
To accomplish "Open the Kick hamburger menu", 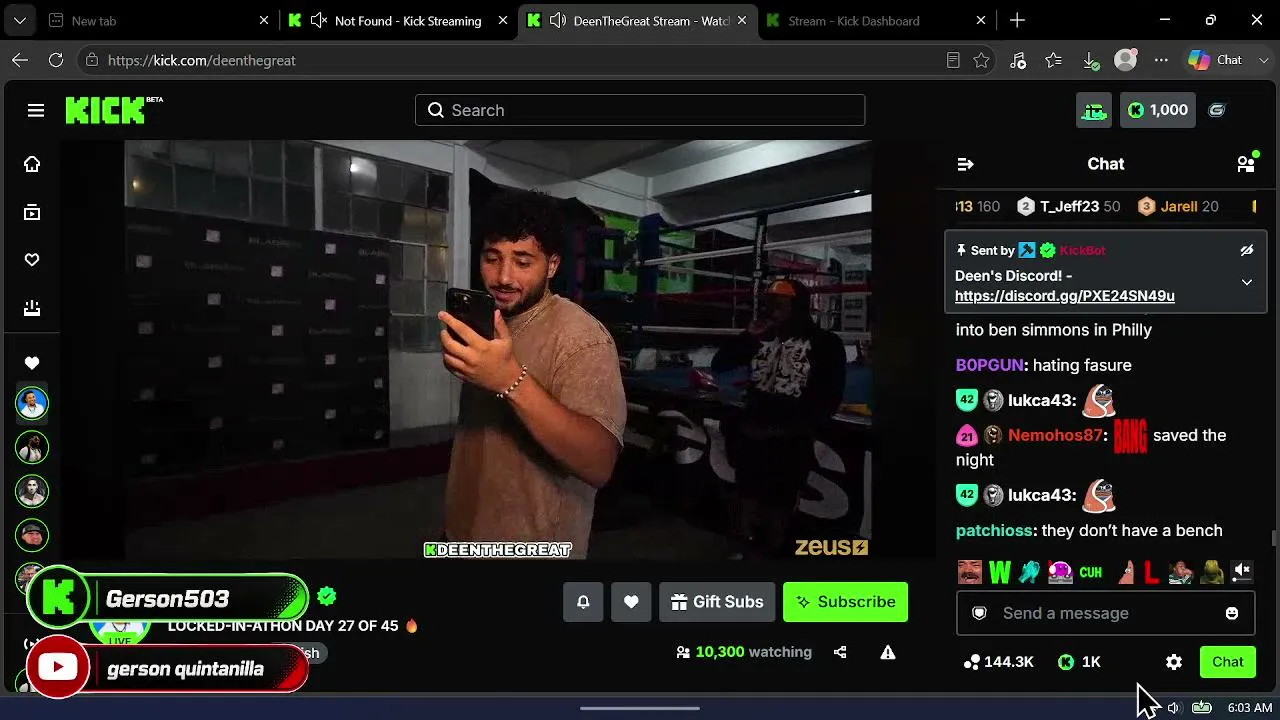I will (36, 110).
